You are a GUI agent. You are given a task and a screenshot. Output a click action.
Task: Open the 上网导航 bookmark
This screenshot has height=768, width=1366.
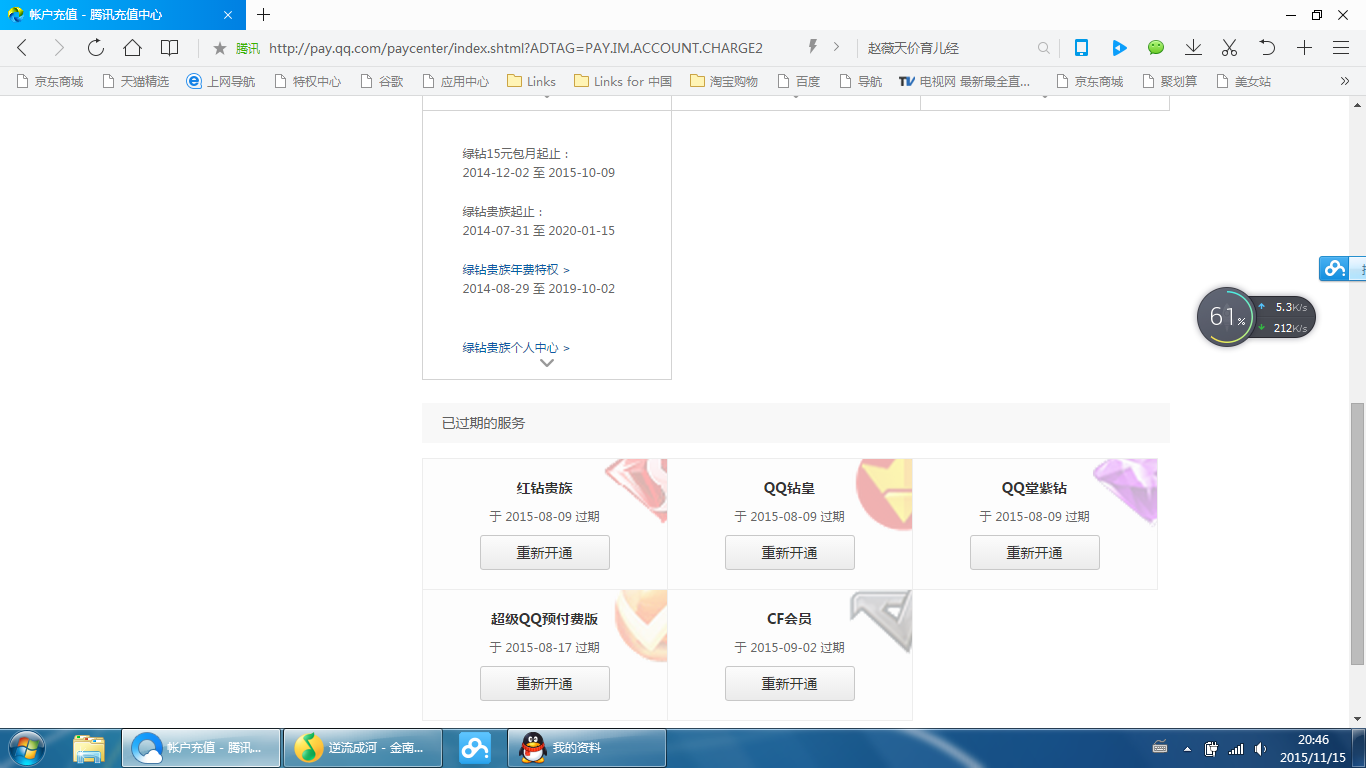[x=221, y=82]
